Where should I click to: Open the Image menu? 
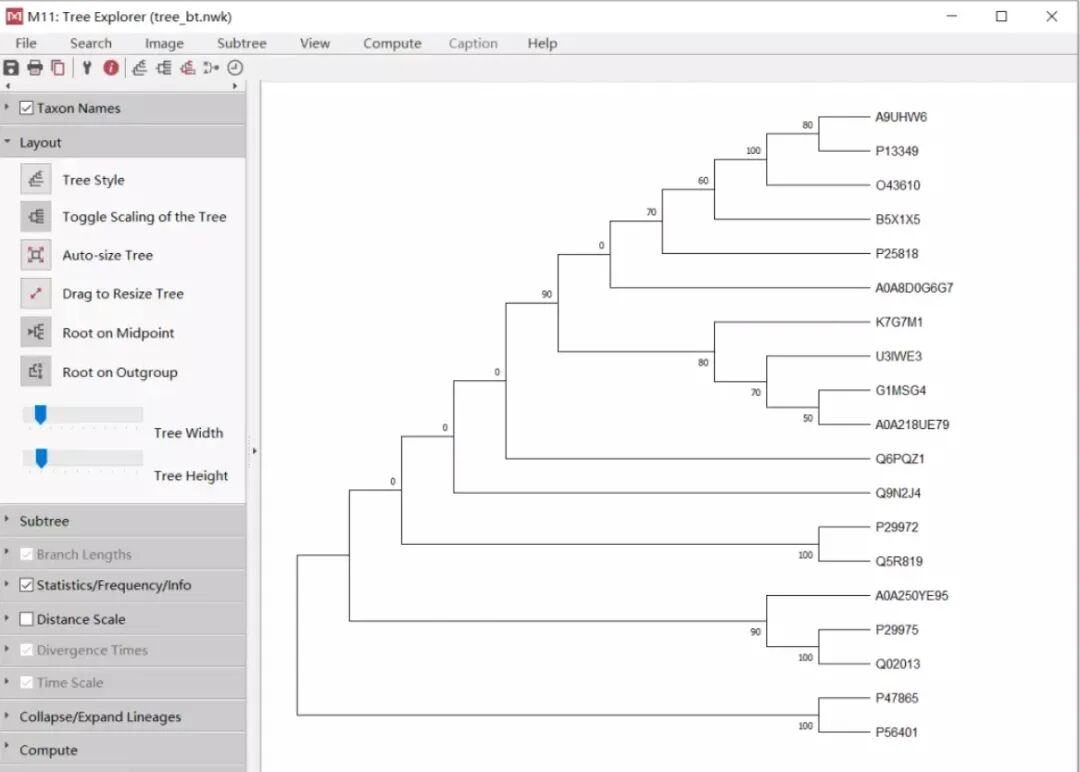(x=164, y=43)
